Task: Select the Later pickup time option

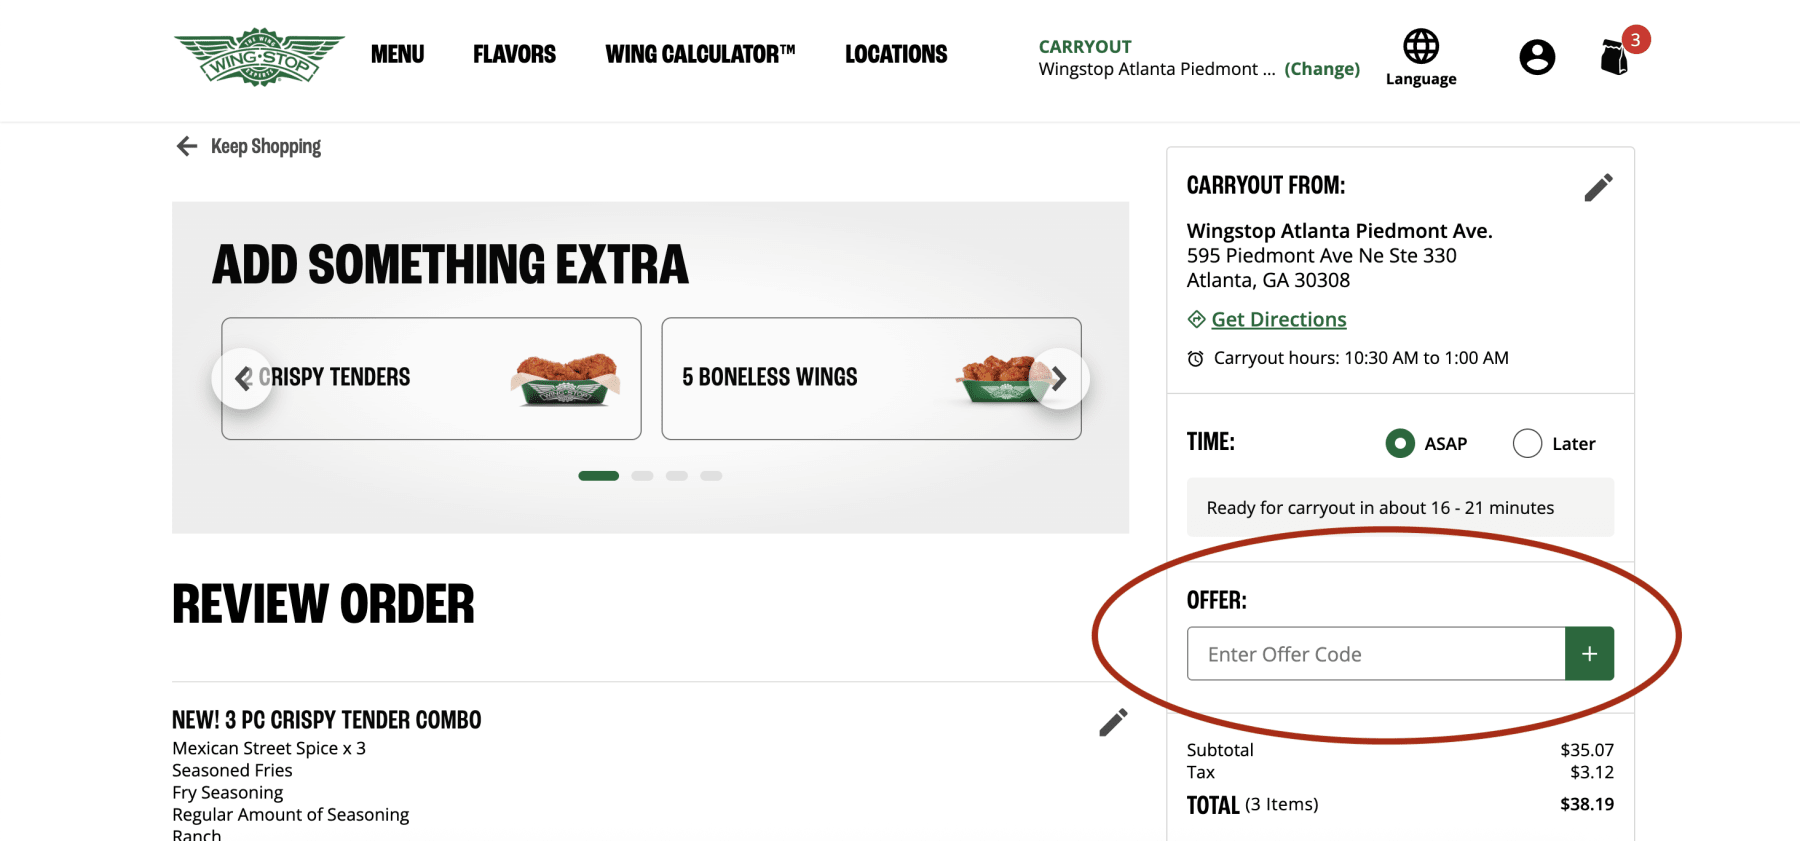Action: coord(1527,443)
